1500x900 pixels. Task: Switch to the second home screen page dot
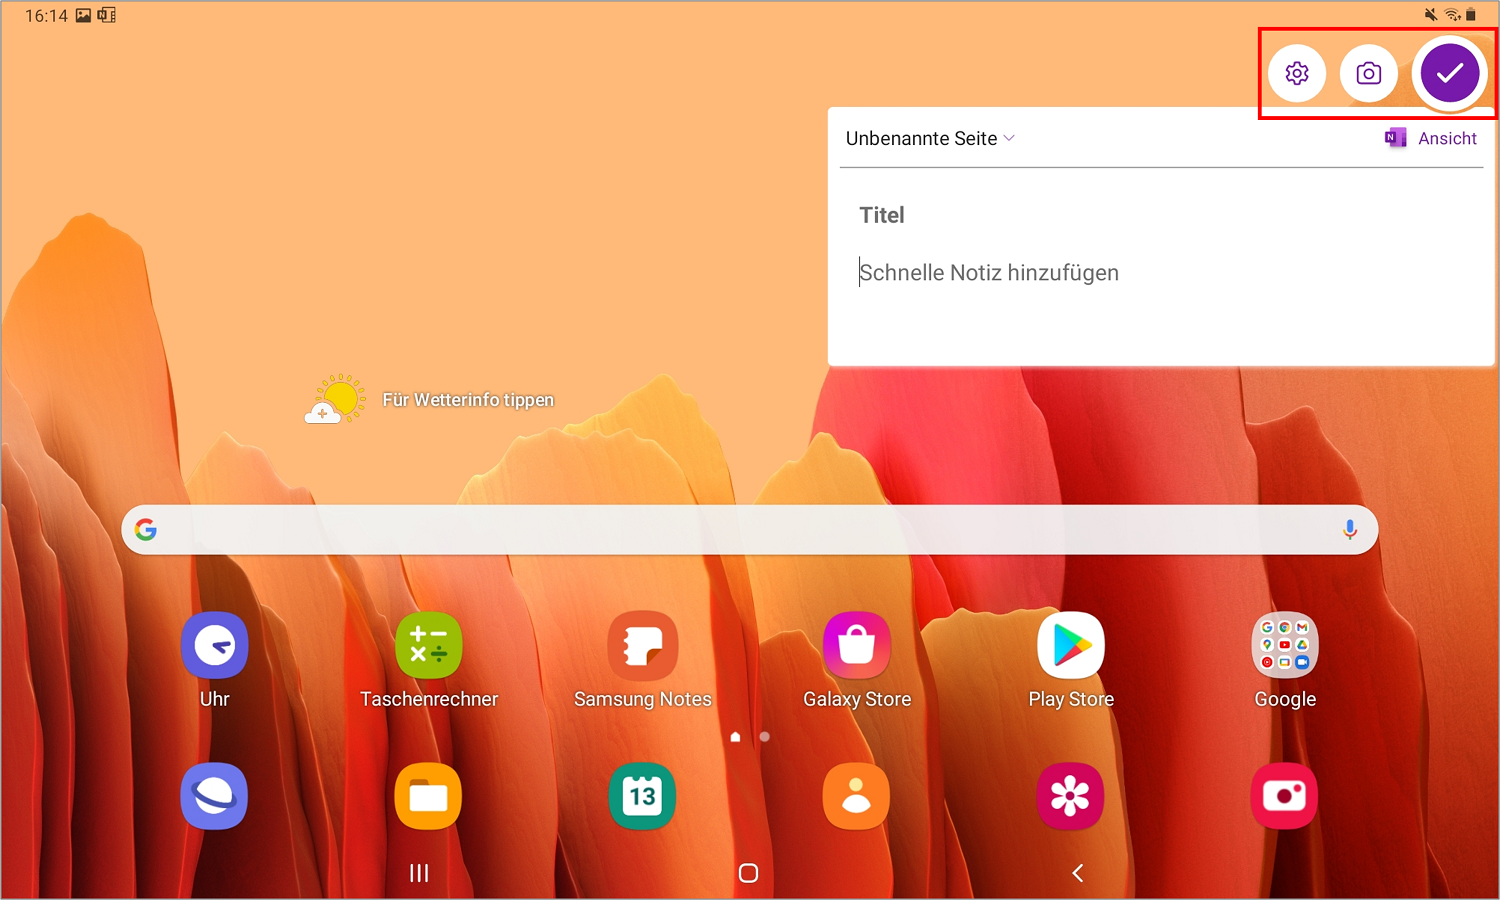[x=764, y=737]
